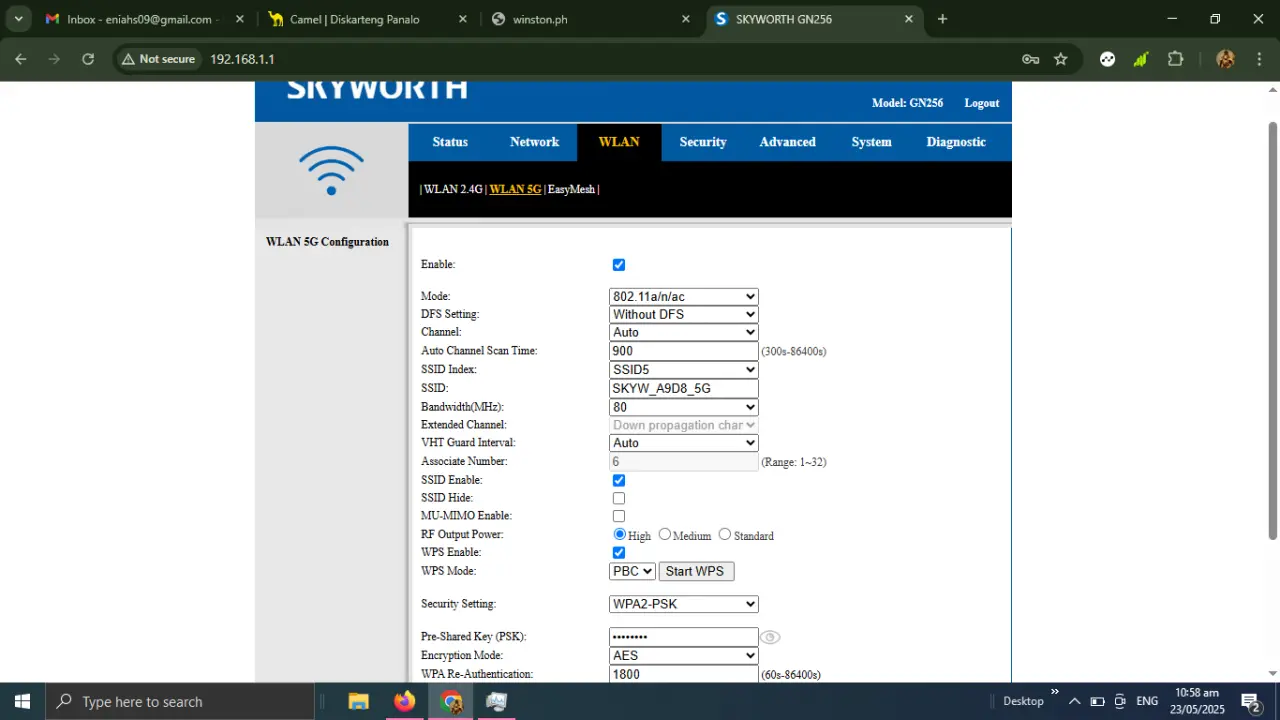
Task: Close the Camel Diskarteng Panalo tab
Action: 462,19
